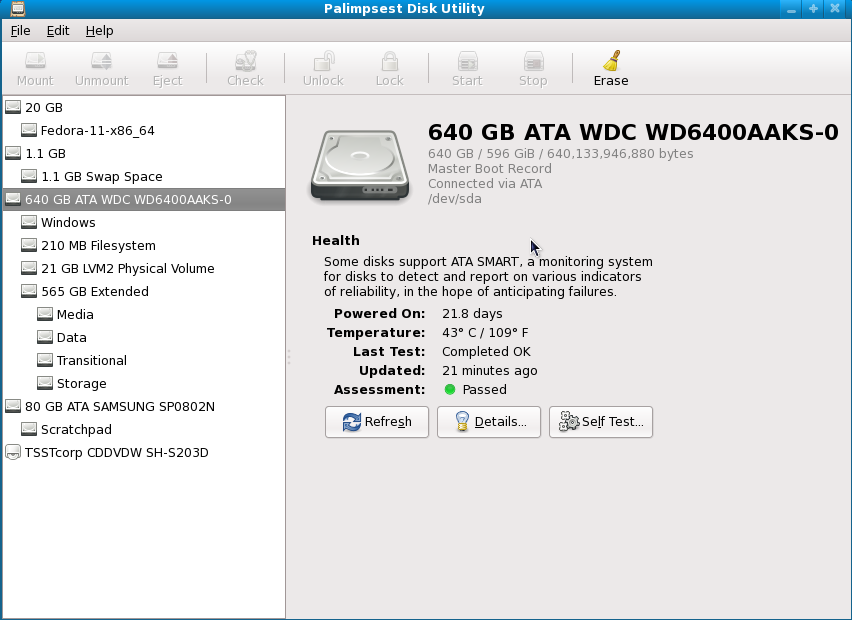Select the Media partition
The width and height of the screenshot is (852, 620).
pyautogui.click(x=144, y=315)
